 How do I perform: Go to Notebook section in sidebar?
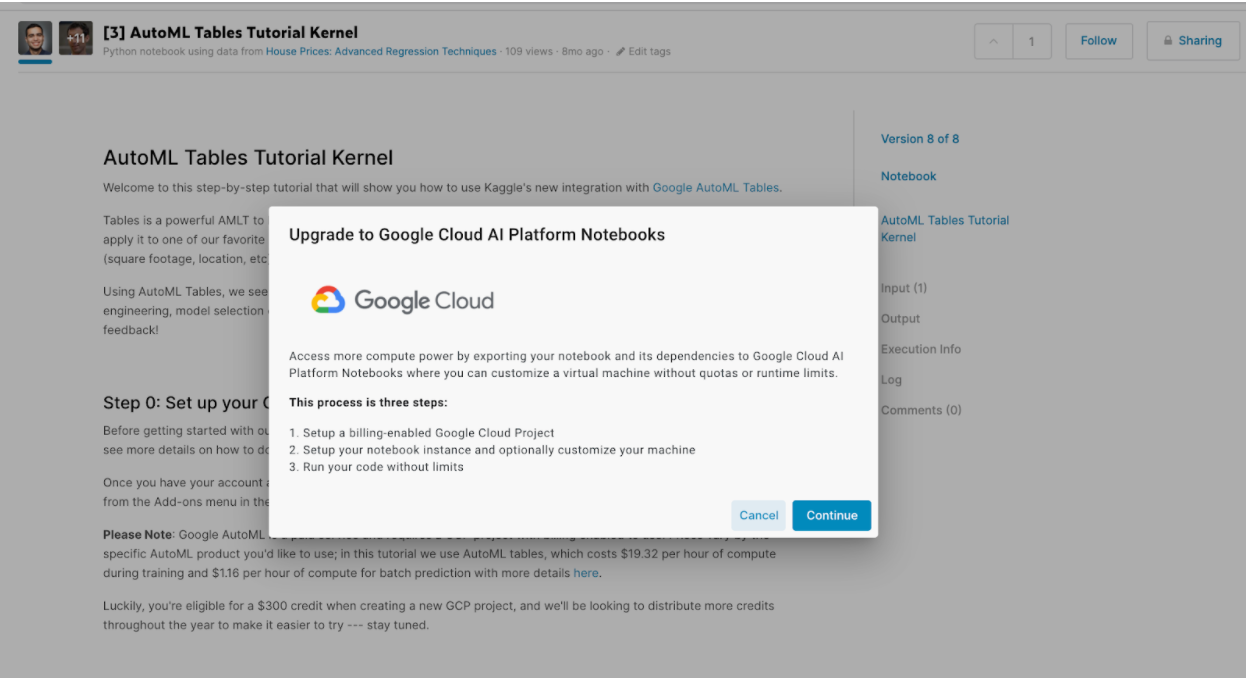pyautogui.click(x=909, y=176)
